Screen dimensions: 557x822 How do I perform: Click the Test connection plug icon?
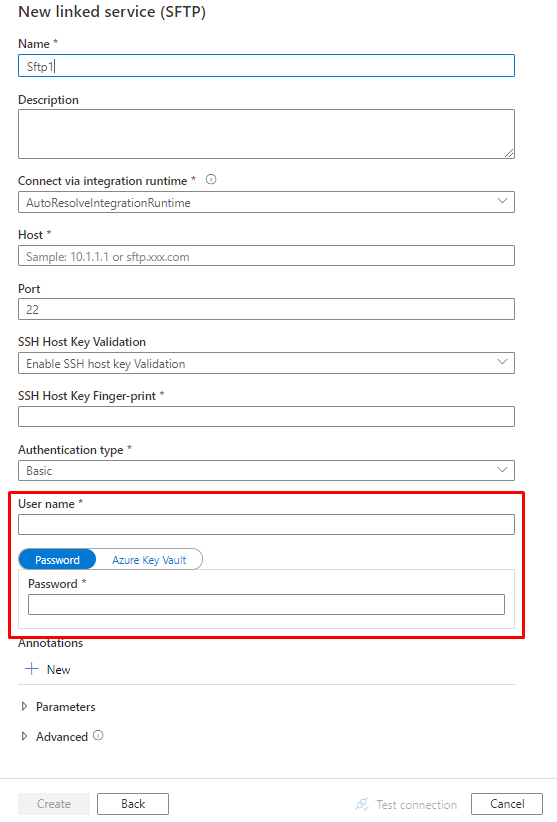pos(362,804)
